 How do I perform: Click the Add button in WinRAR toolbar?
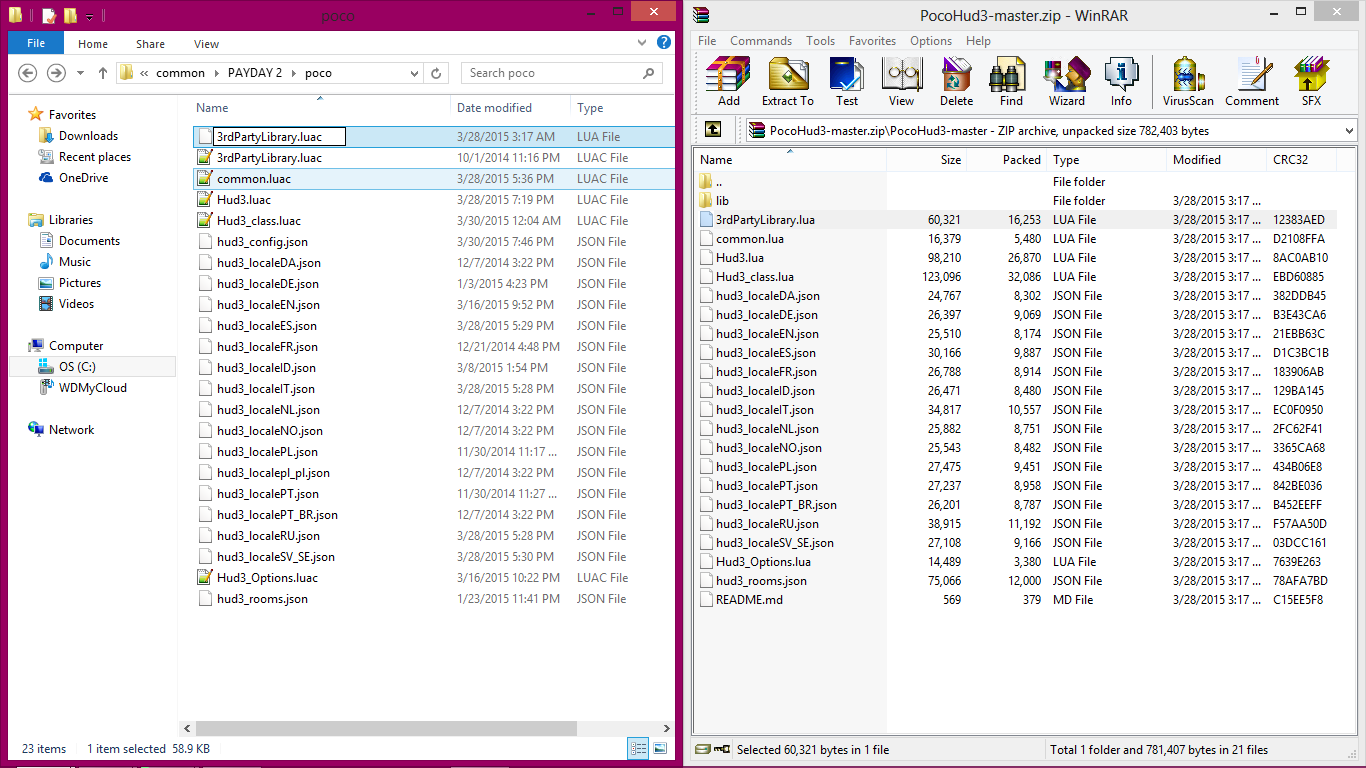tap(729, 82)
